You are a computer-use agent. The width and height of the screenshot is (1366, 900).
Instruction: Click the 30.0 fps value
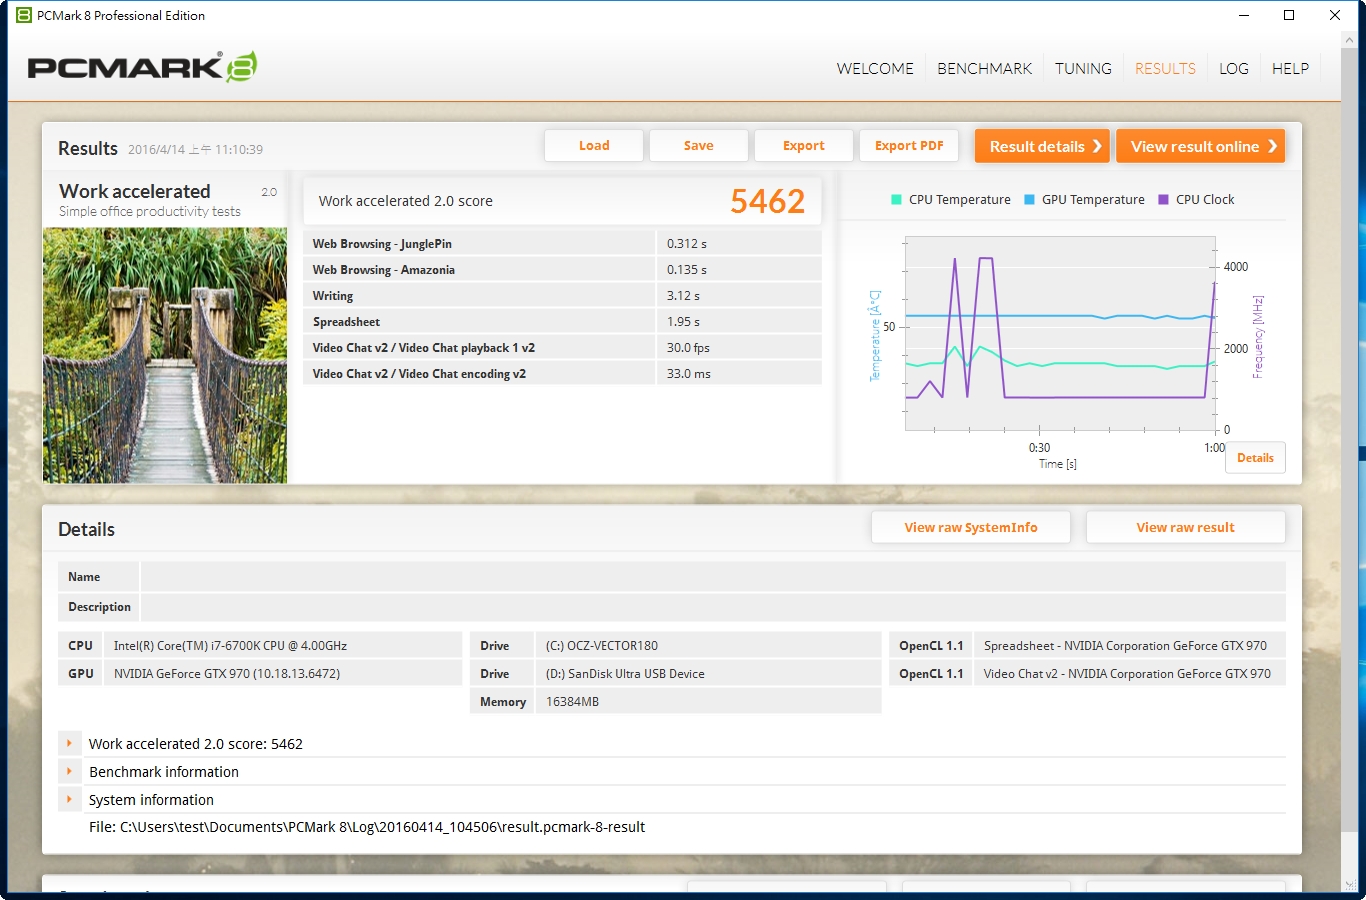point(688,348)
